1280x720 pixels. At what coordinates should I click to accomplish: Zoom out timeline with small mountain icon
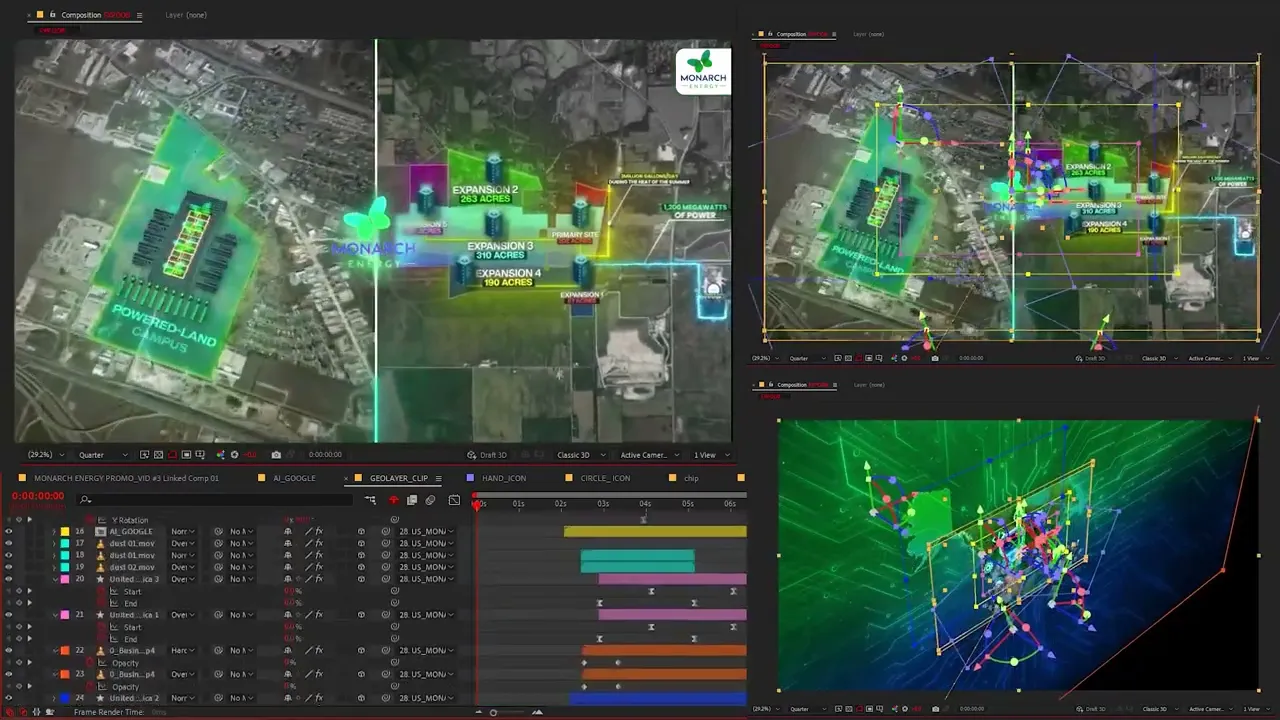point(478,712)
